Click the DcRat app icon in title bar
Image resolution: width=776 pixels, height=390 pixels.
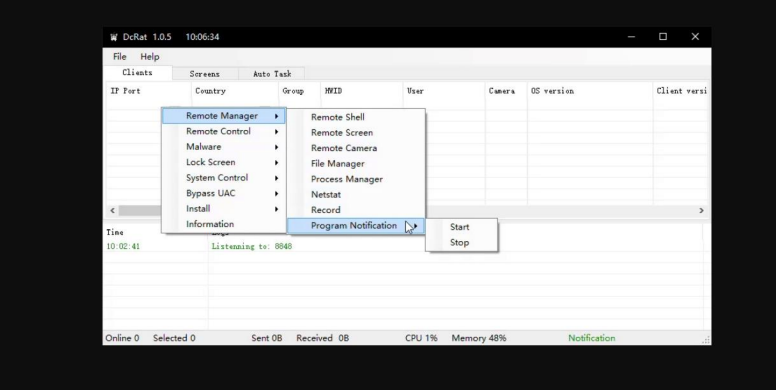tap(114, 37)
